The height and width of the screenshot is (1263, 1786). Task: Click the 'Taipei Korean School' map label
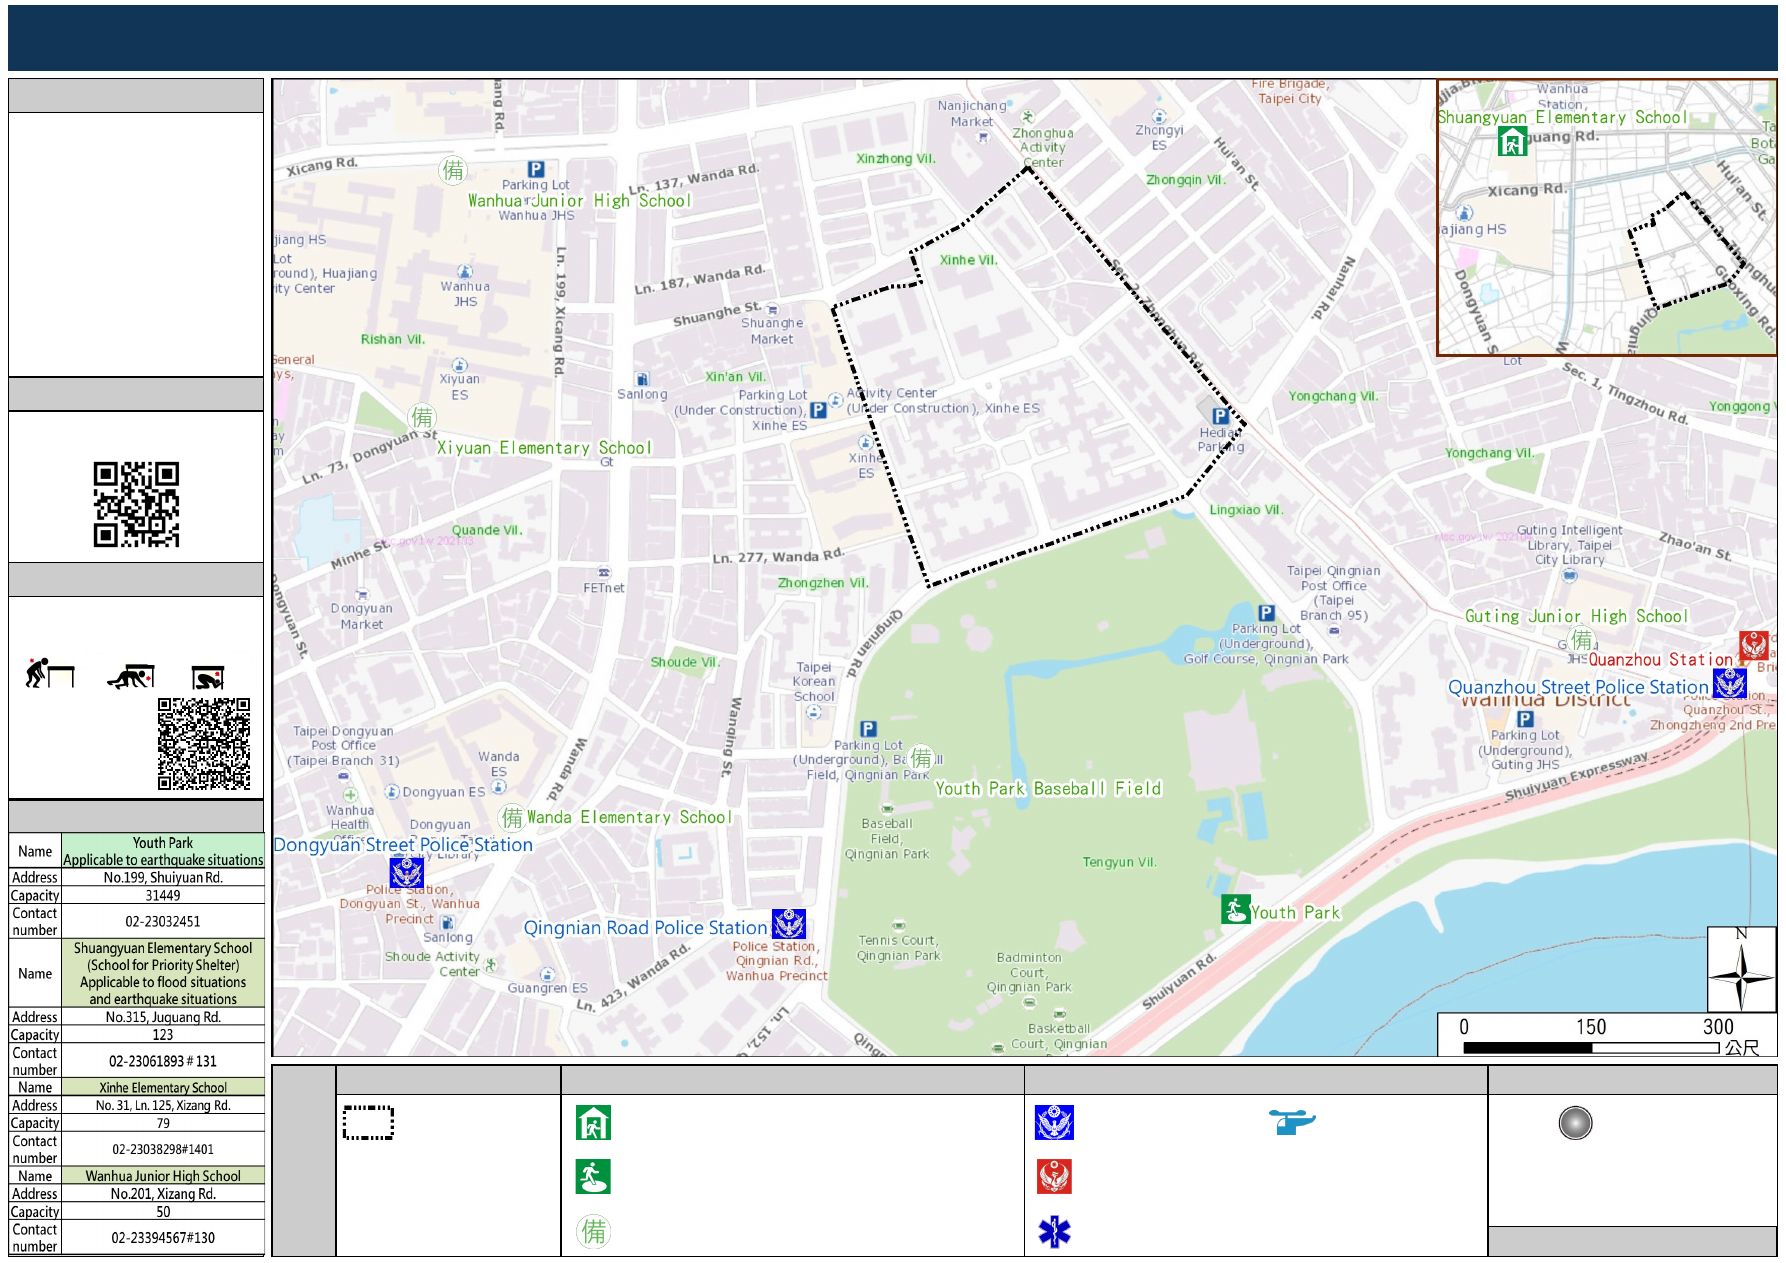[814, 682]
